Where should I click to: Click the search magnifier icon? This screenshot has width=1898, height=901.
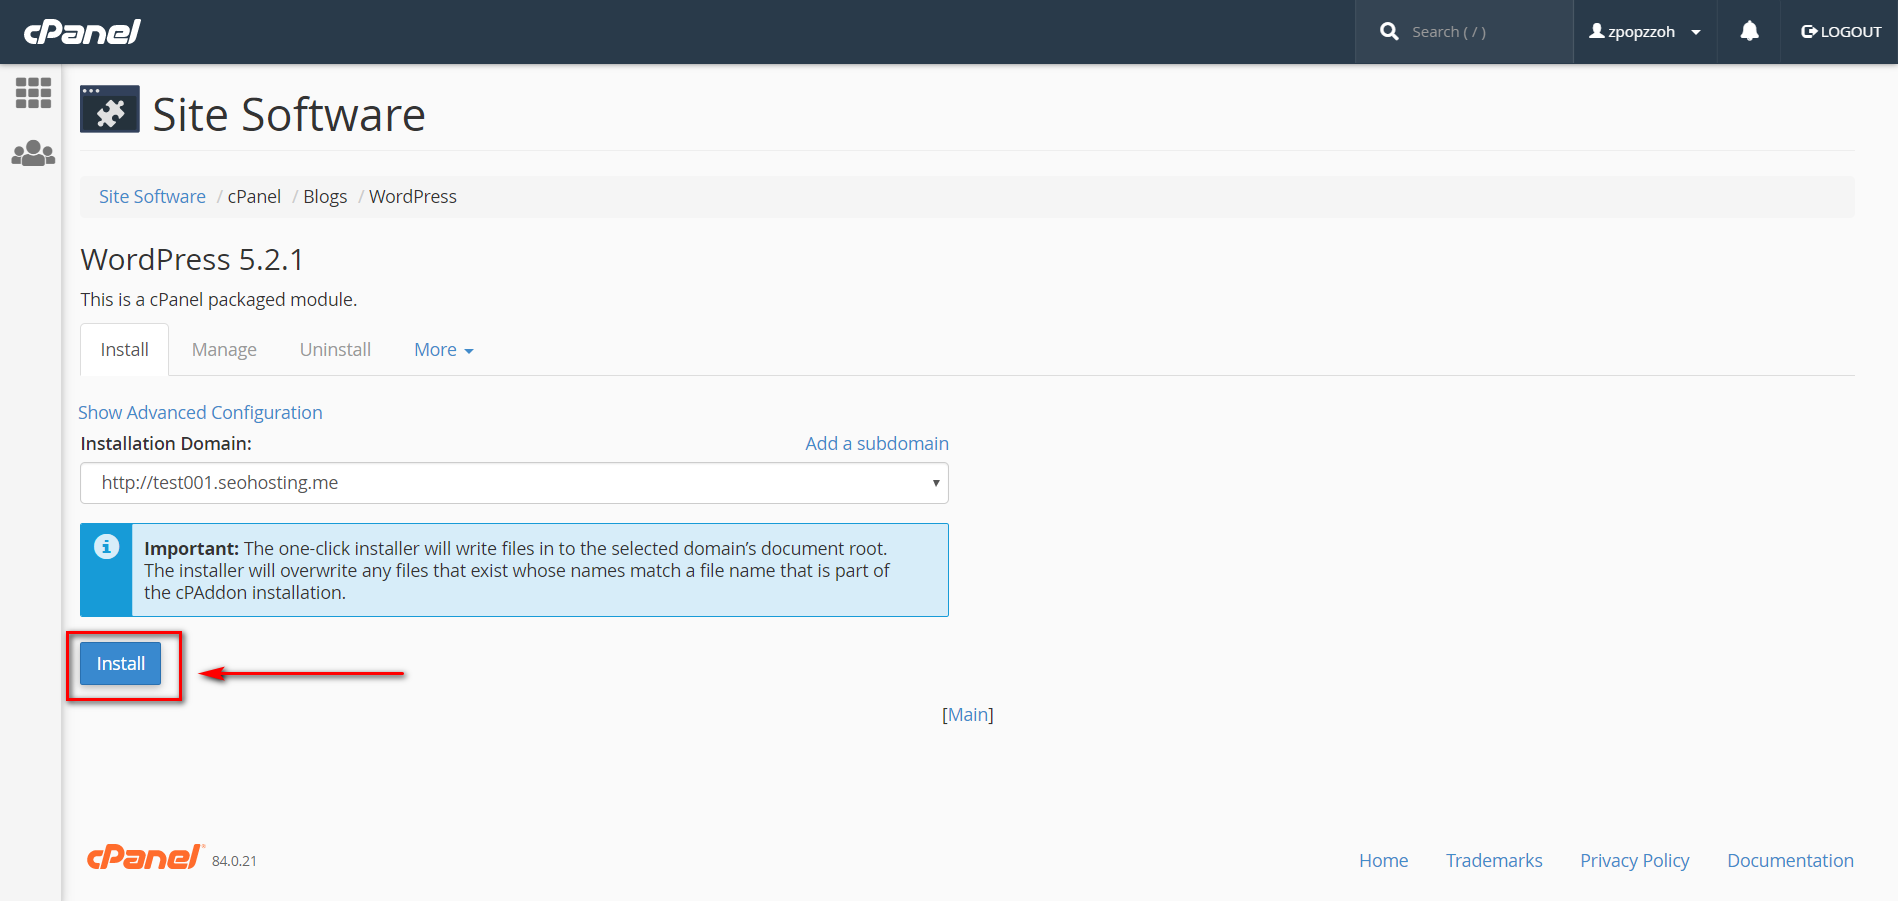(1389, 32)
